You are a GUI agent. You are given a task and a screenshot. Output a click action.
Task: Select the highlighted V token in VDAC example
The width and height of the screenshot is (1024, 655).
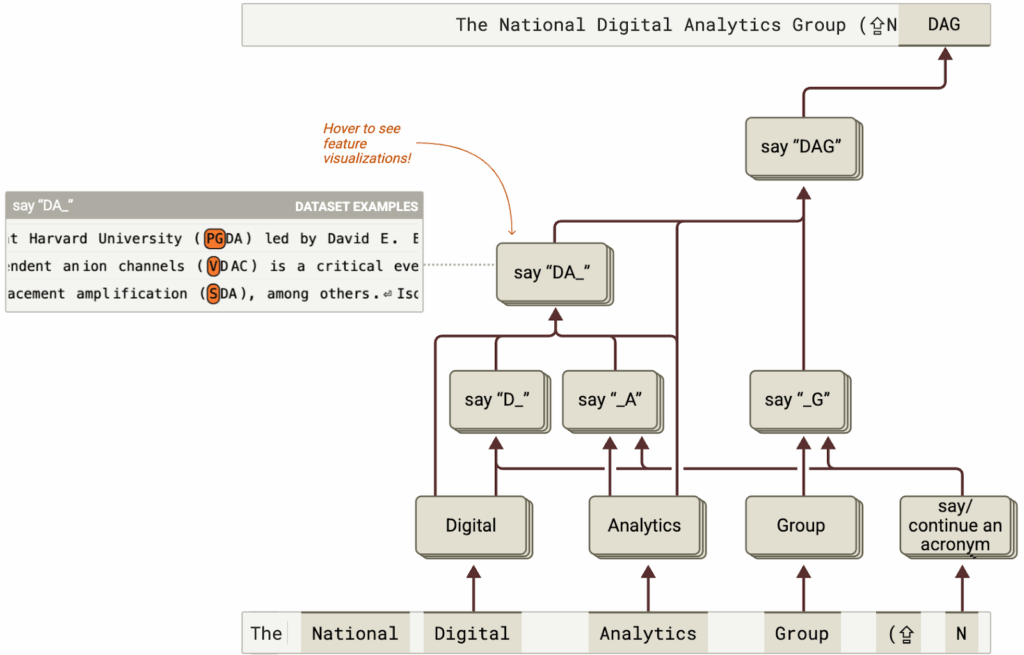tap(213, 267)
